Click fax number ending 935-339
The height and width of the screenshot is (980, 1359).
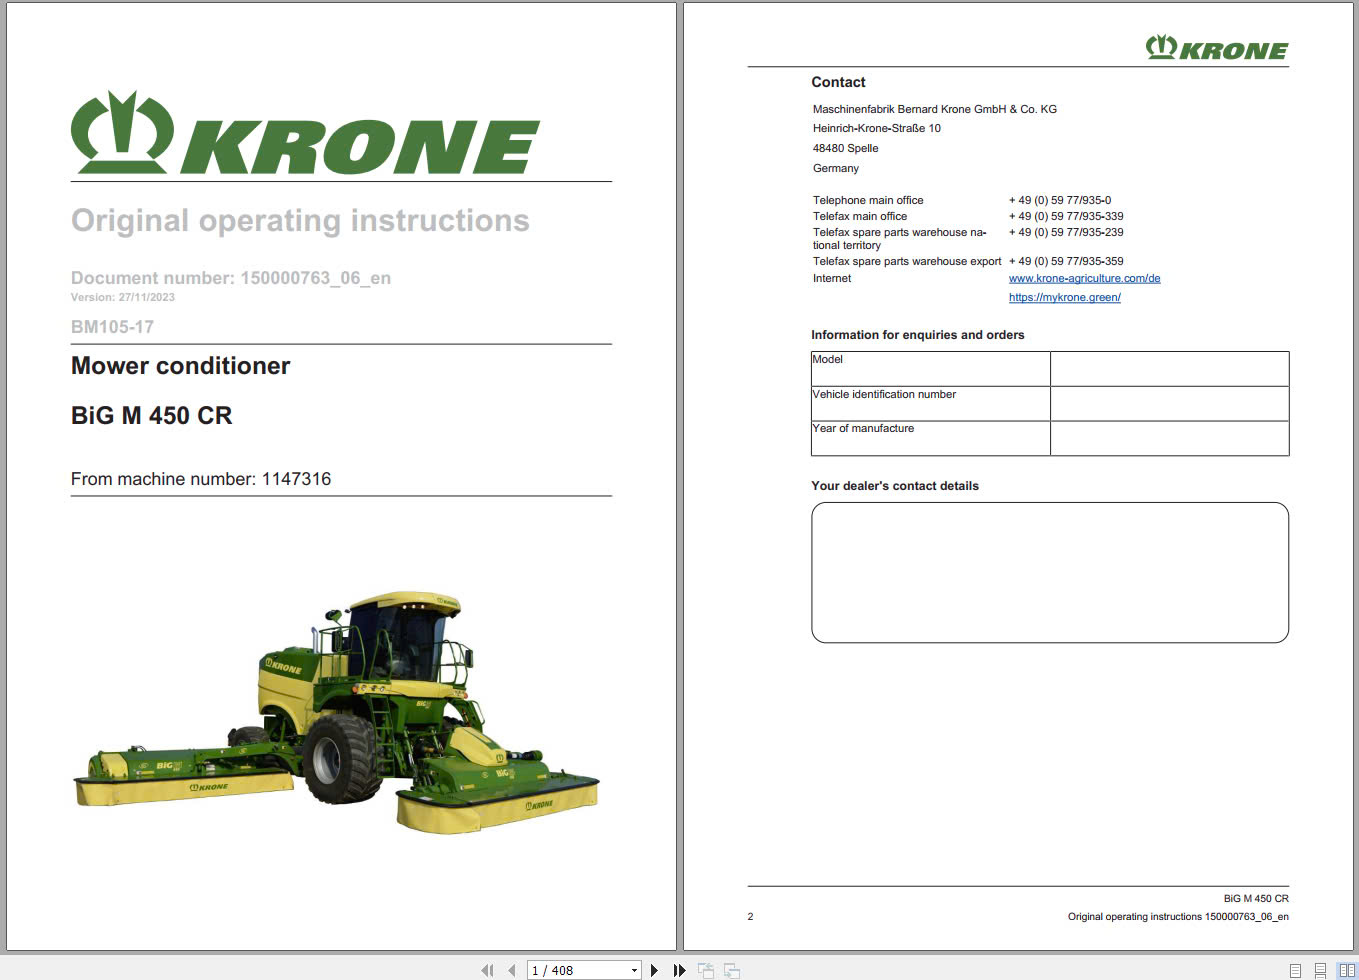1066,216
